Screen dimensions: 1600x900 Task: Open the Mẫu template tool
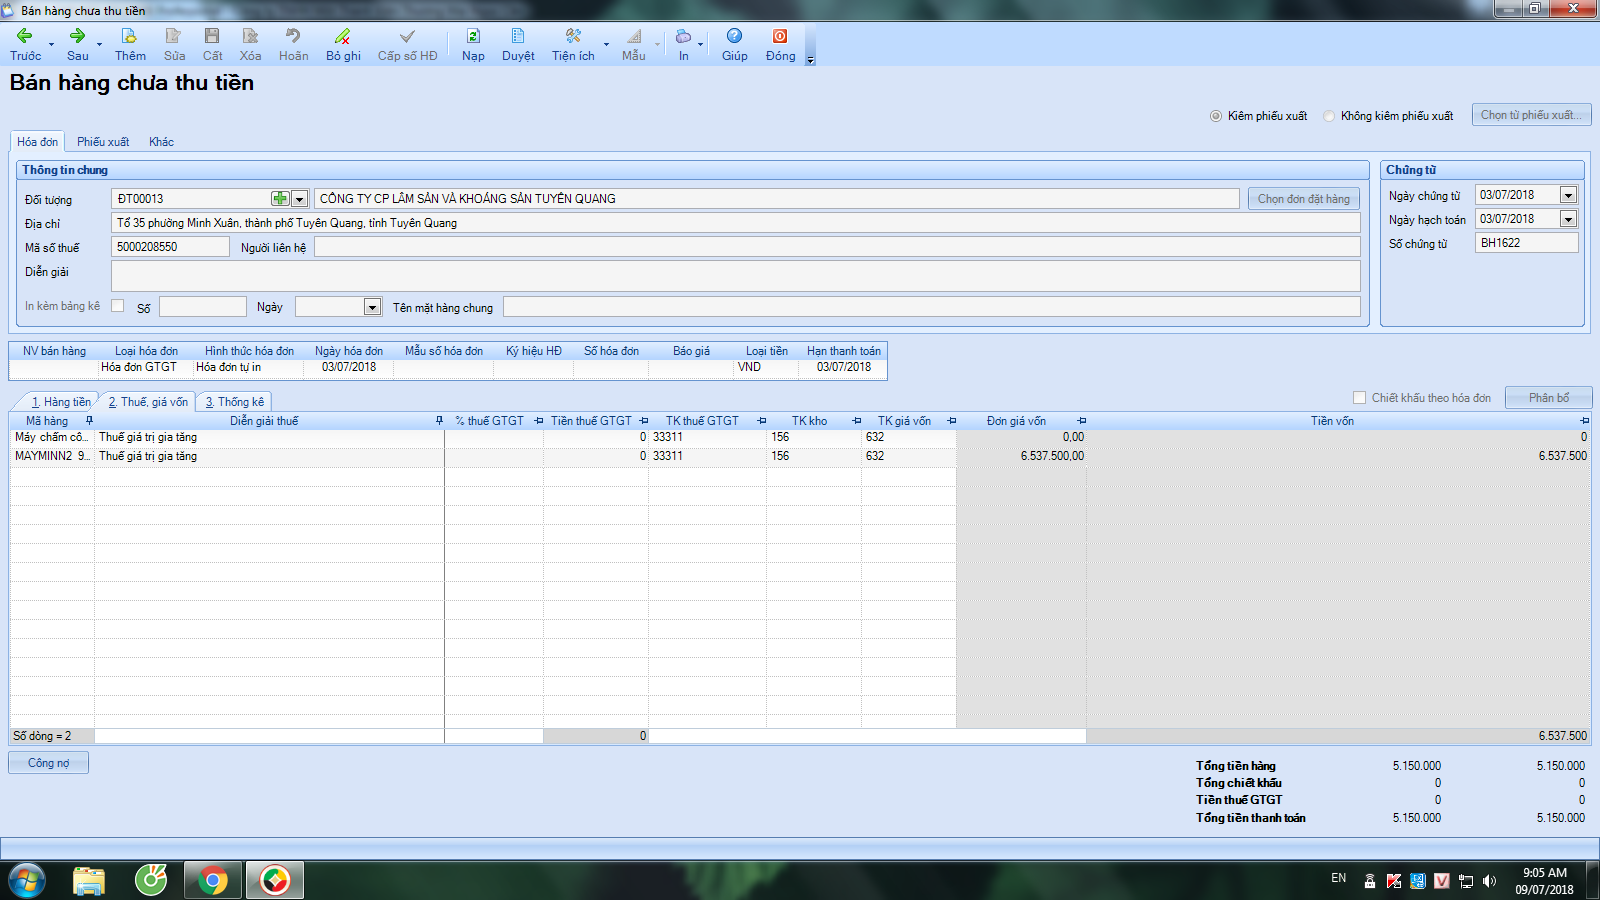(633, 44)
